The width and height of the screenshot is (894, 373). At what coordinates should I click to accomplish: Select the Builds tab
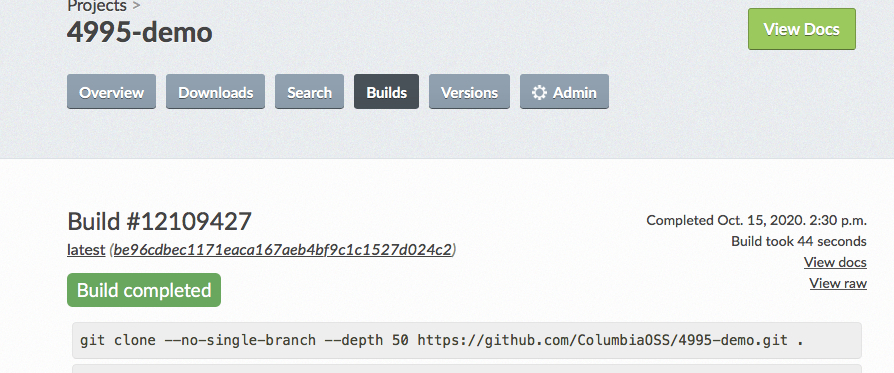tap(387, 91)
